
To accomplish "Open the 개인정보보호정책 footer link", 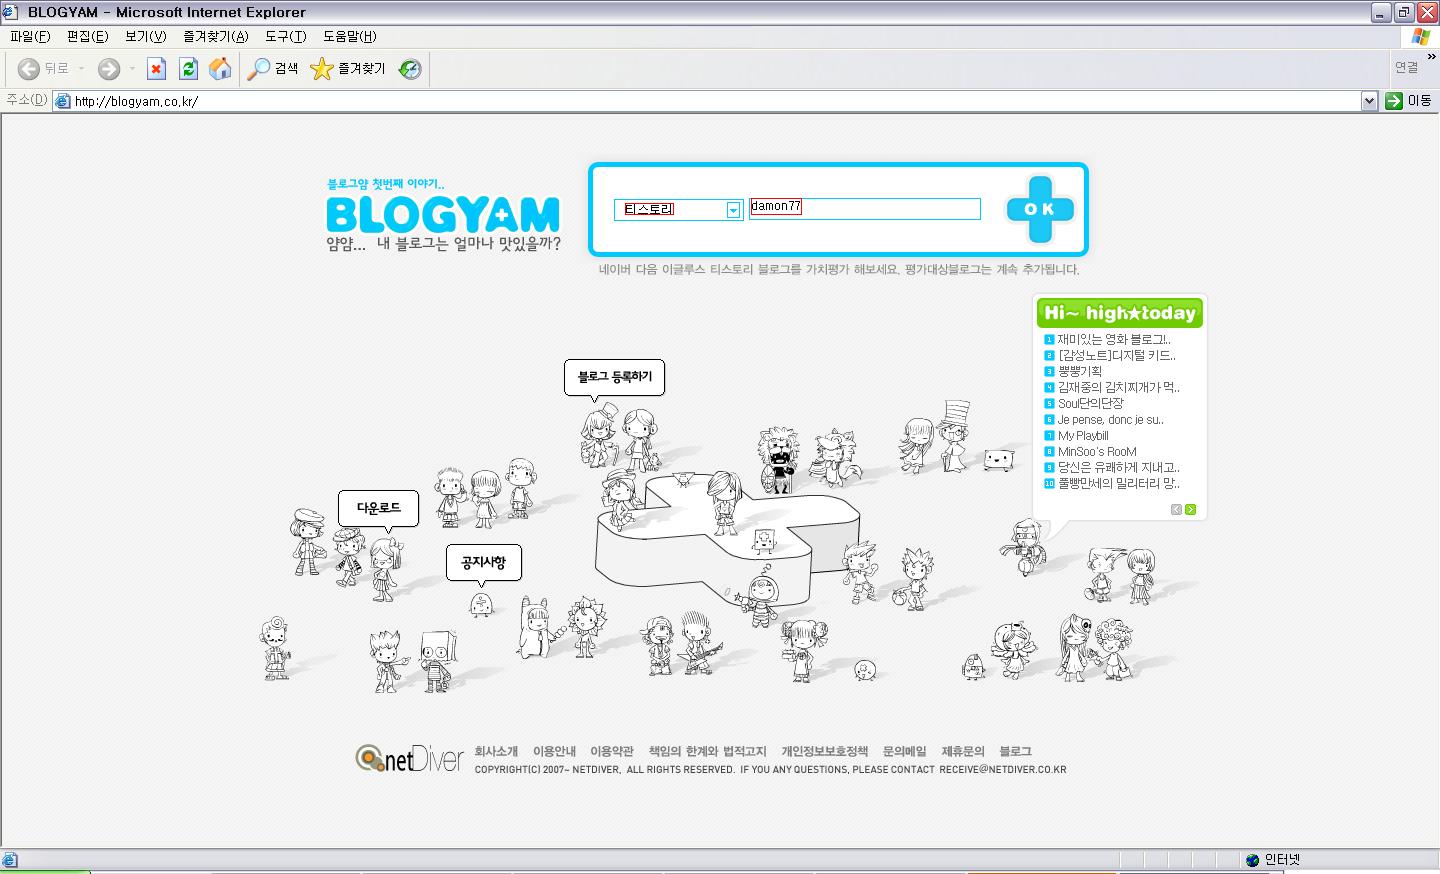I will click(825, 751).
